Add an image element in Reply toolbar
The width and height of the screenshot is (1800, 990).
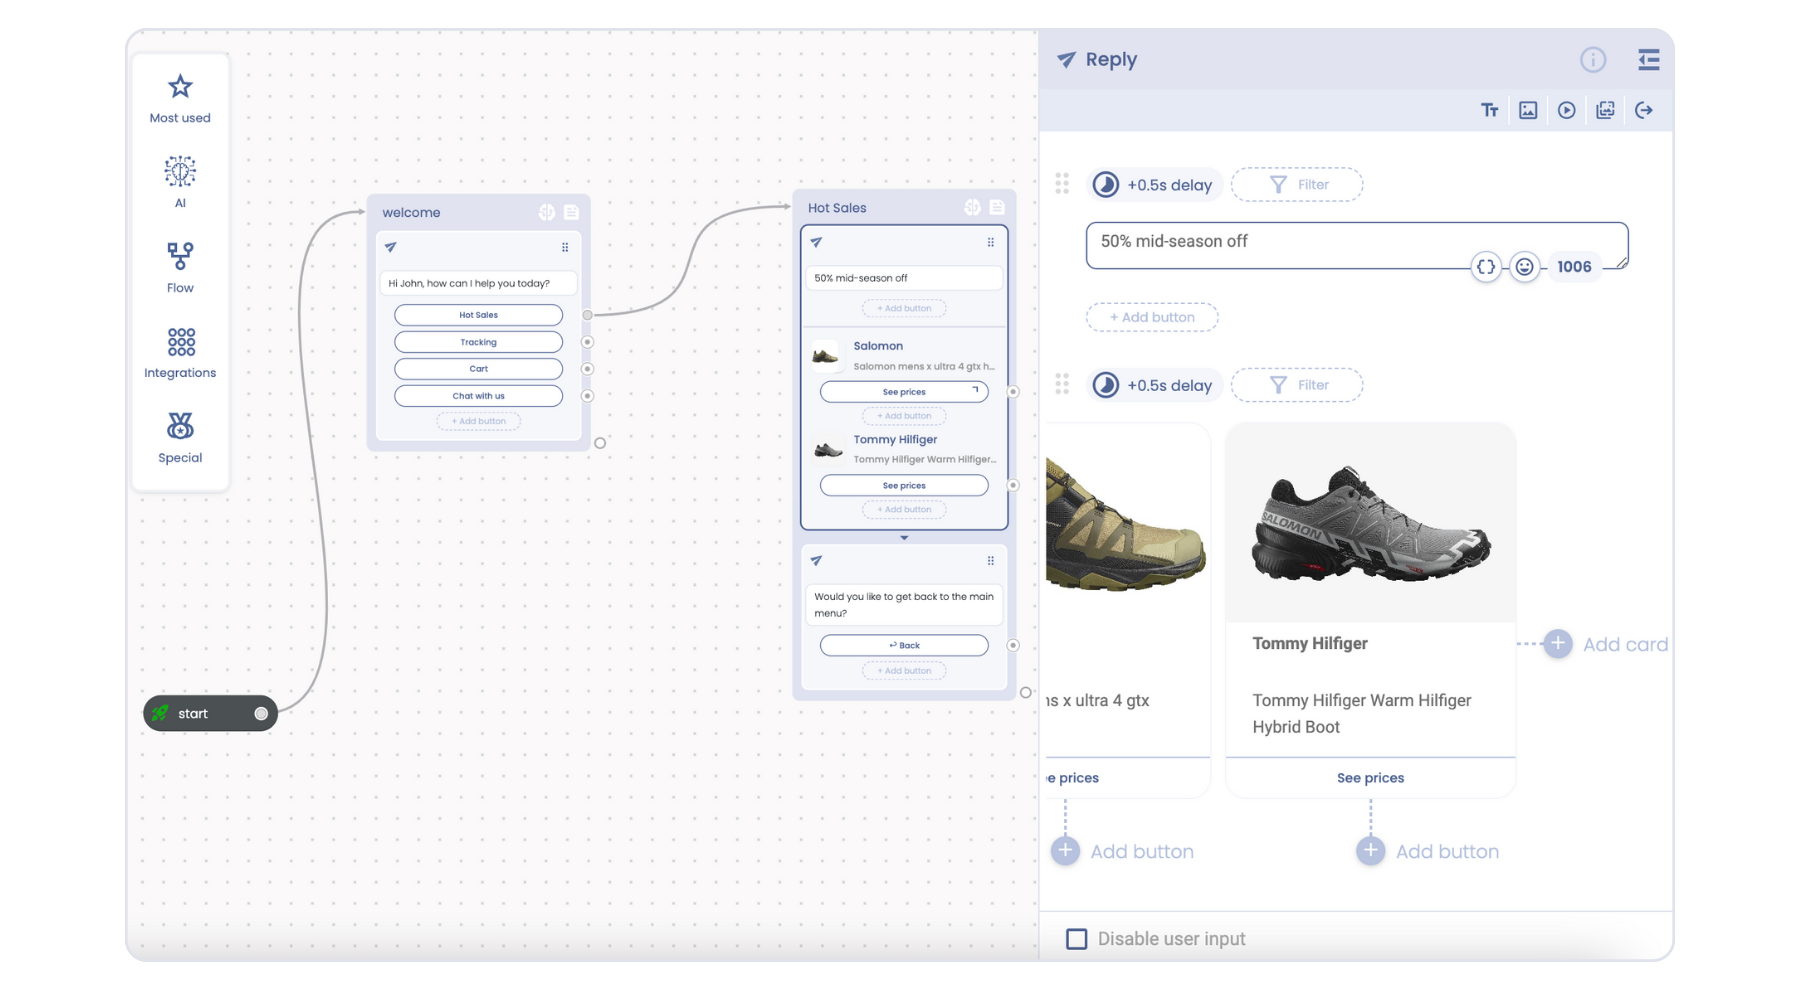(1528, 110)
